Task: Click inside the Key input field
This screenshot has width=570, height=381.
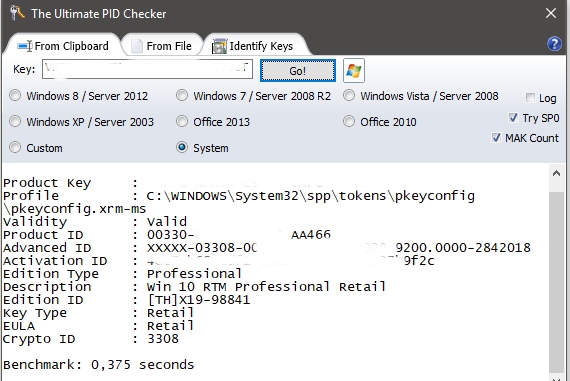Action: (x=147, y=69)
